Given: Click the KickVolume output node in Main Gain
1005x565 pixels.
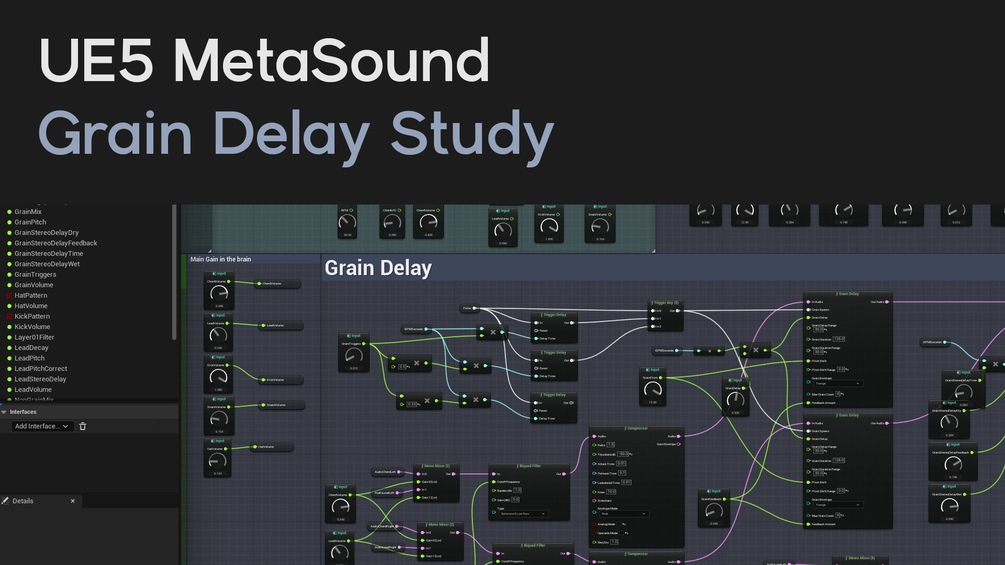Looking at the screenshot, I should tap(281, 380).
